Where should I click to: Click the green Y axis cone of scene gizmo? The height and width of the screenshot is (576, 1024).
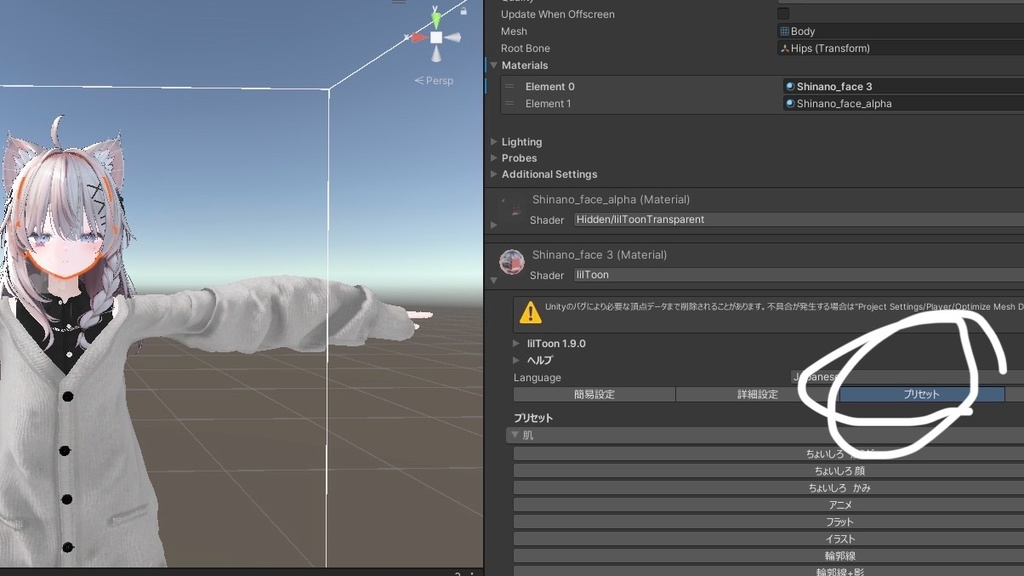point(436,20)
